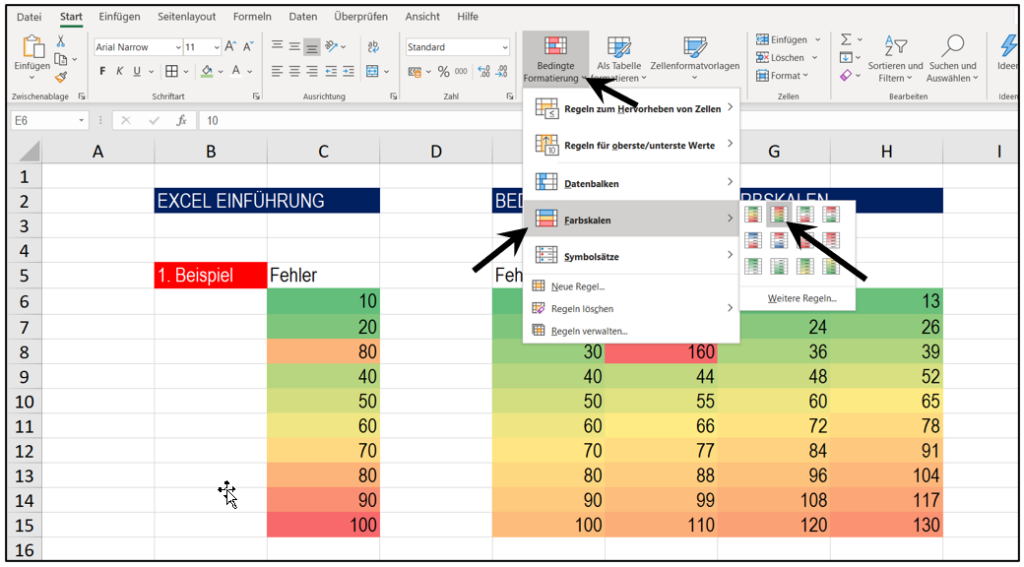Viewport: 1024px width, 567px height.
Task: Open the Datenbalken submenu
Action: point(632,183)
